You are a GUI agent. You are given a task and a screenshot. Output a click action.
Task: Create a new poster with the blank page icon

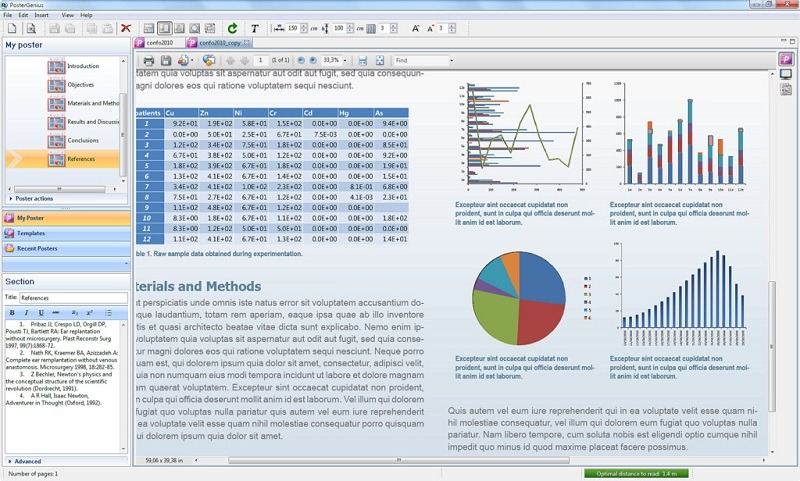pyautogui.click(x=12, y=29)
